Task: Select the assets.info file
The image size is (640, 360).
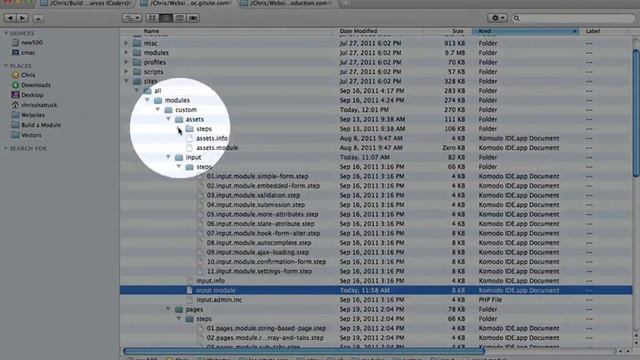Action: pos(212,138)
